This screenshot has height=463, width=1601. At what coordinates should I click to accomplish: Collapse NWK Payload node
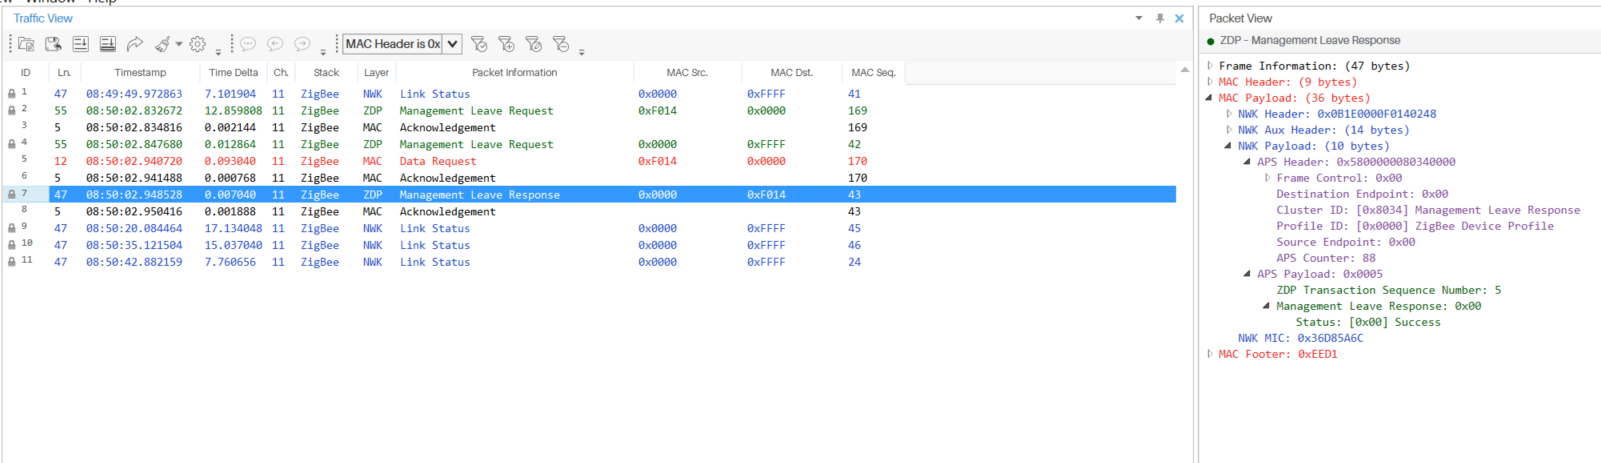click(1229, 146)
